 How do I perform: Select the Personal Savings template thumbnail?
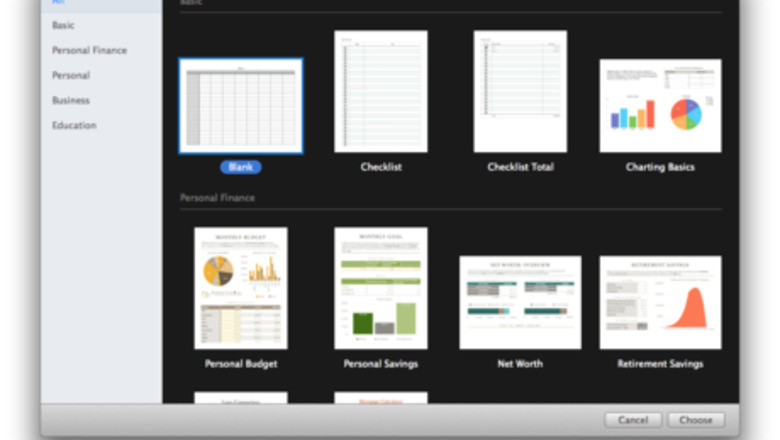pyautogui.click(x=380, y=288)
